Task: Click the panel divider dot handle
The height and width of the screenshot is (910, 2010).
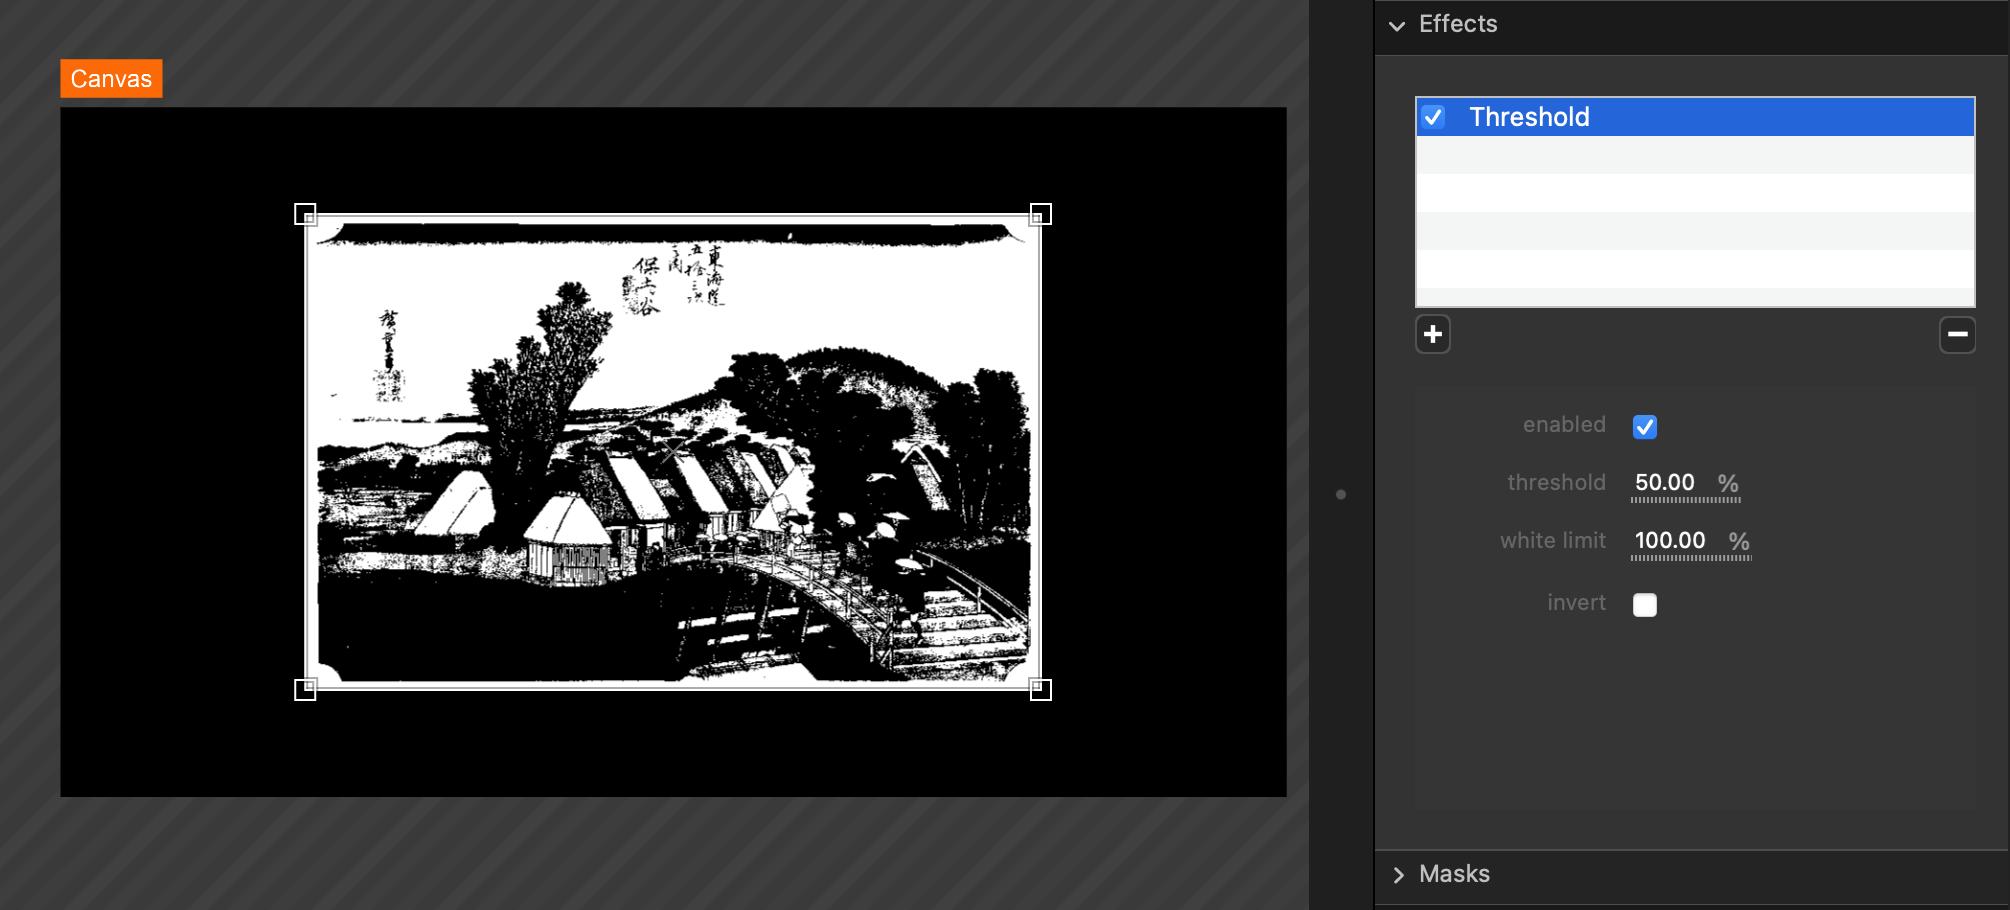Action: 1341,494
